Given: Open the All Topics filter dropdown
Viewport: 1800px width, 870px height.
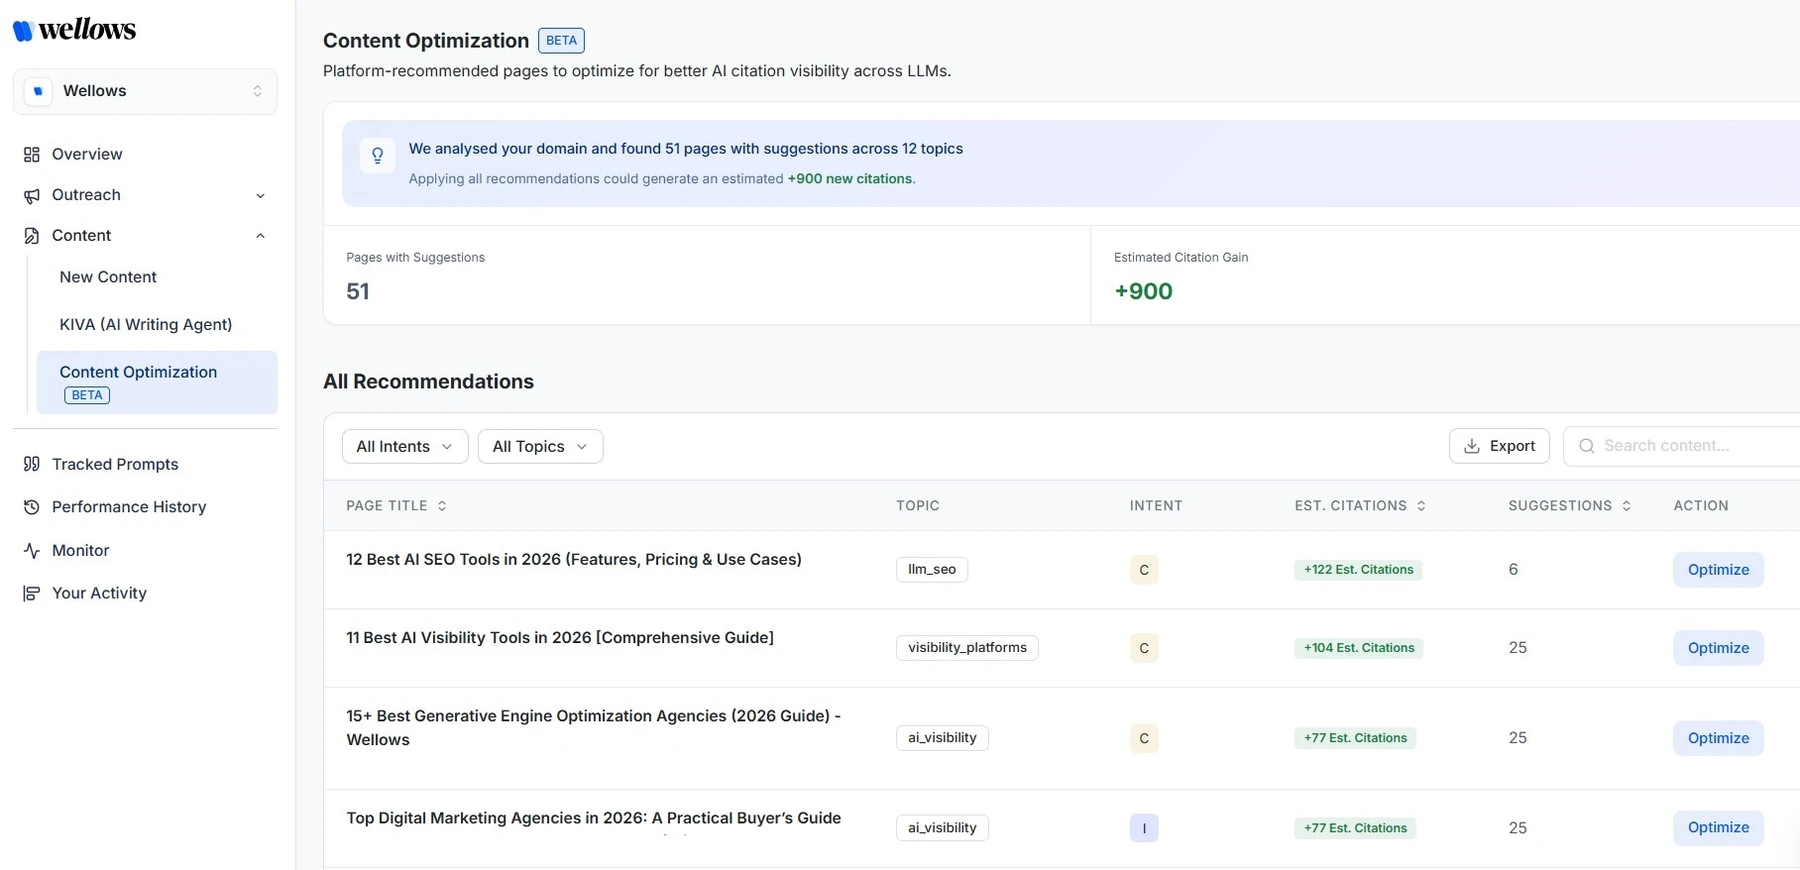Looking at the screenshot, I should 540,446.
